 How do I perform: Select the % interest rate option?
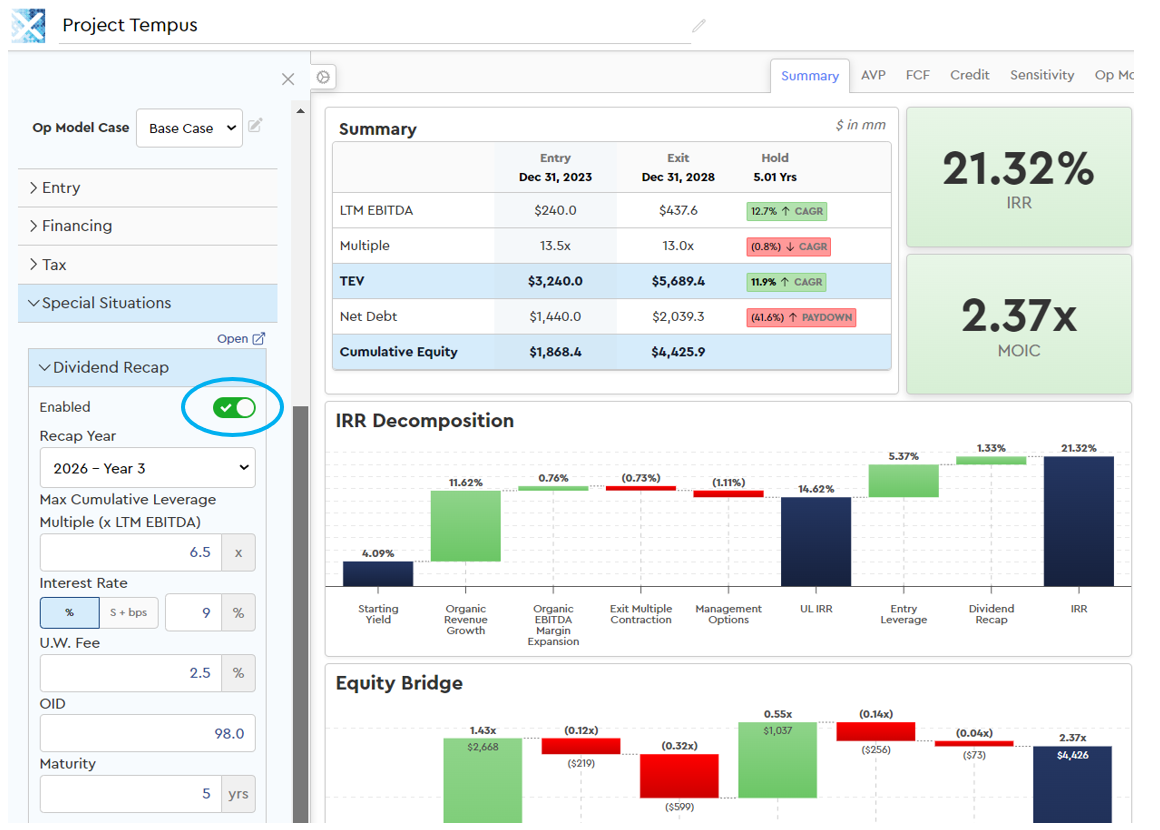click(x=69, y=611)
